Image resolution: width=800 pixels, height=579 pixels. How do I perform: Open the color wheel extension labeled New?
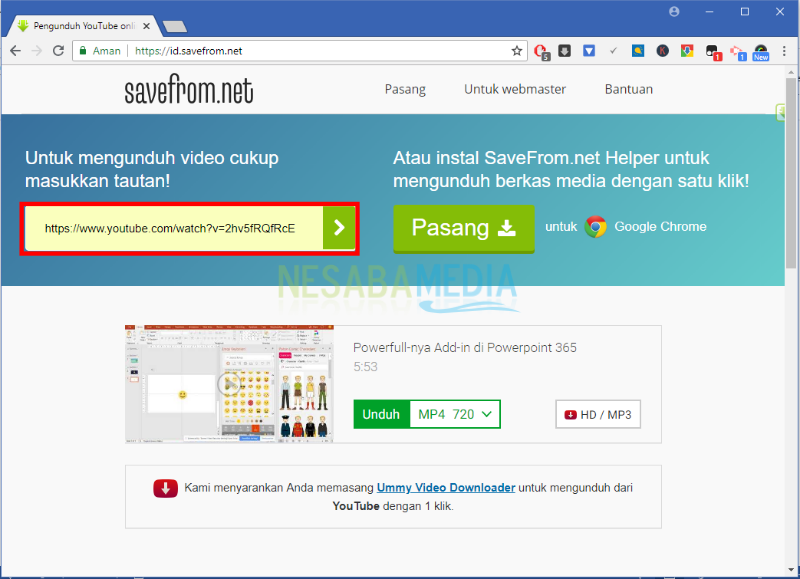(761, 52)
